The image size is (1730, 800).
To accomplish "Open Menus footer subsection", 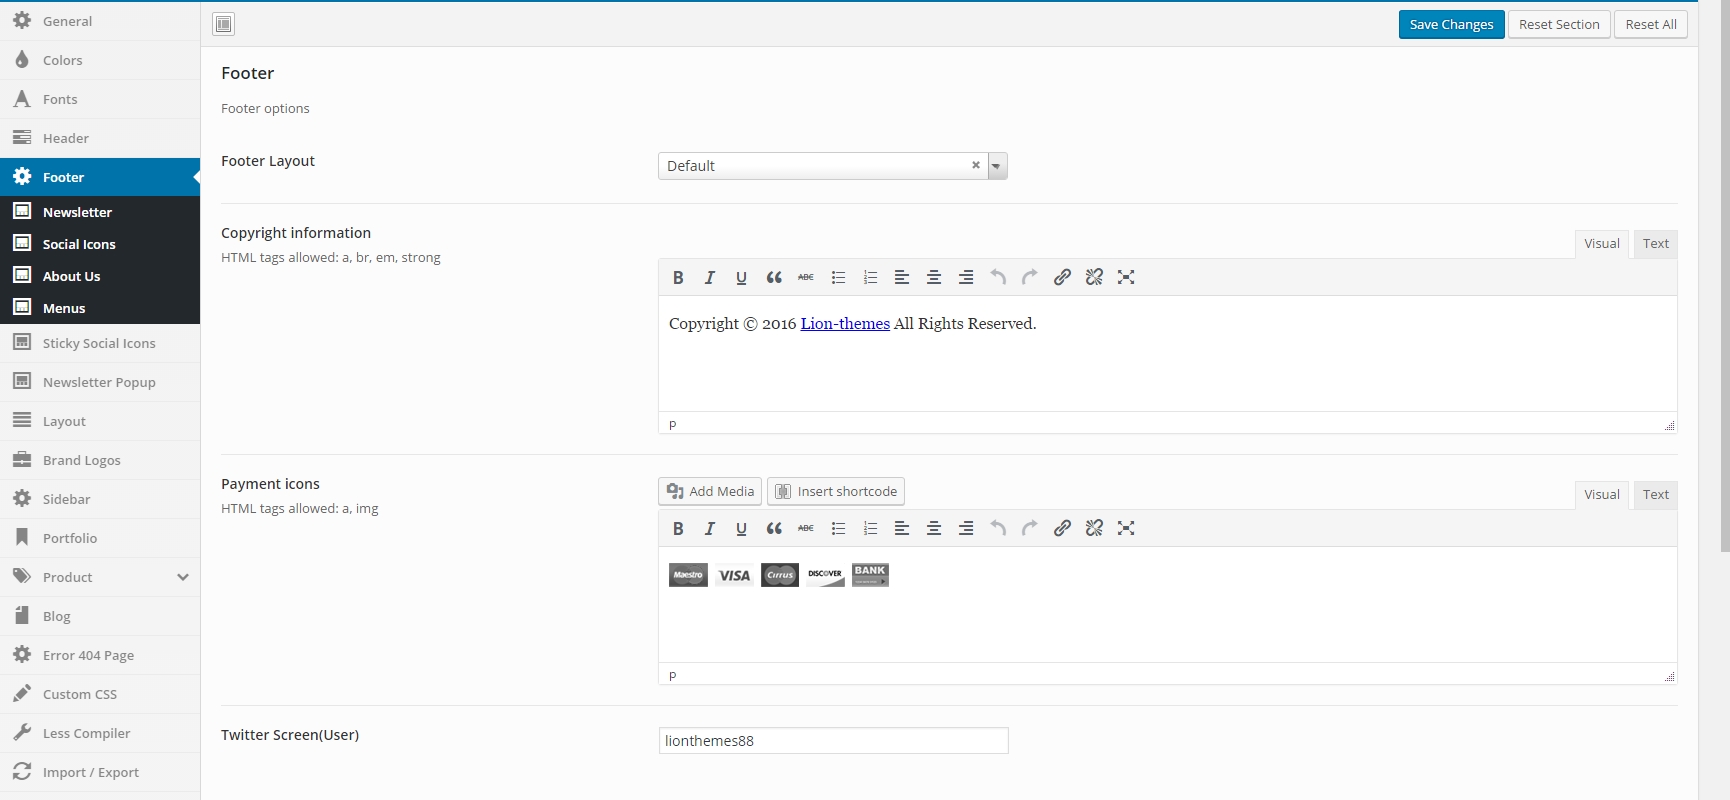I will (x=100, y=308).
